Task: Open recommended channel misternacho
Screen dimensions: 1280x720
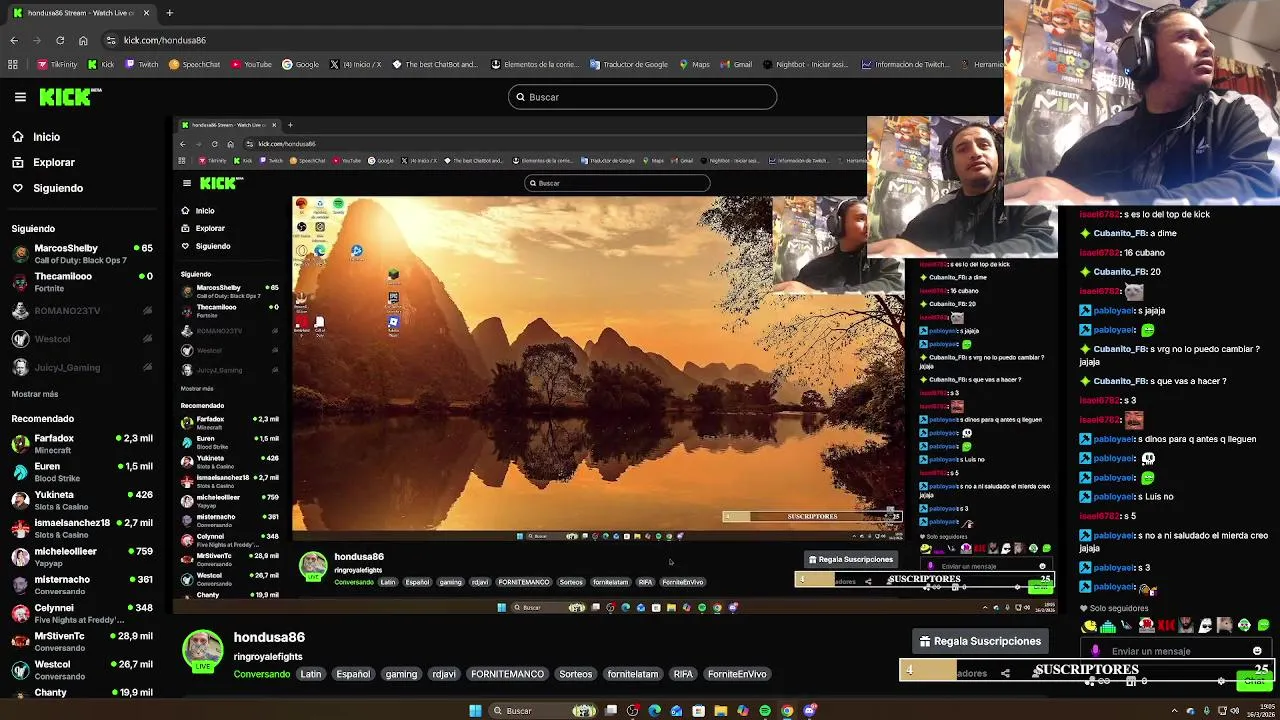Action: click(82, 585)
